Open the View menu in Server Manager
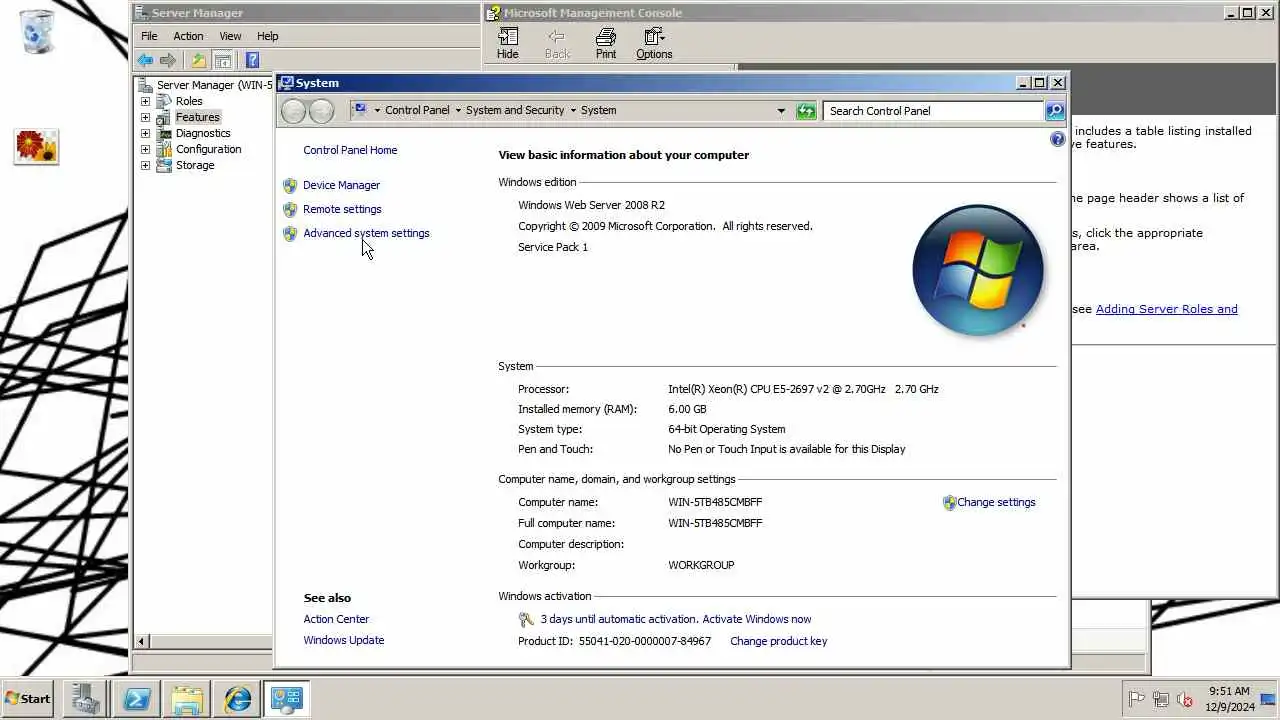 230,36
